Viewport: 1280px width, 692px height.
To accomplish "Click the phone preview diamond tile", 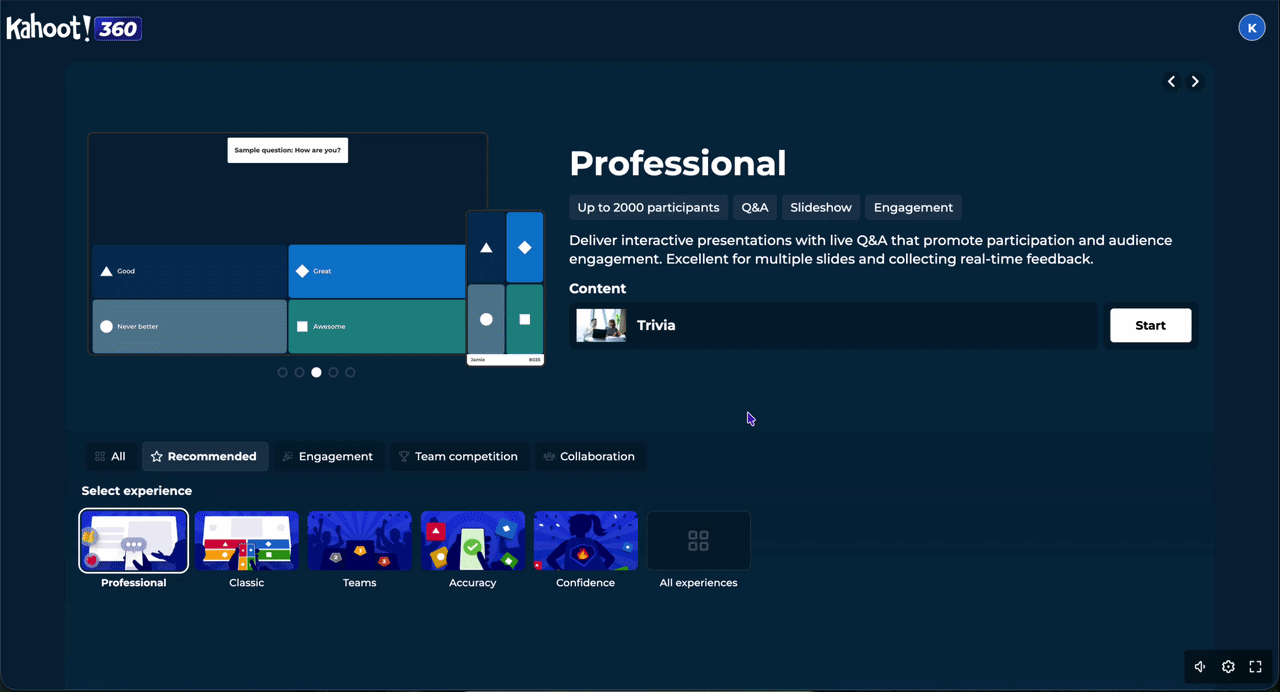I will (x=525, y=247).
